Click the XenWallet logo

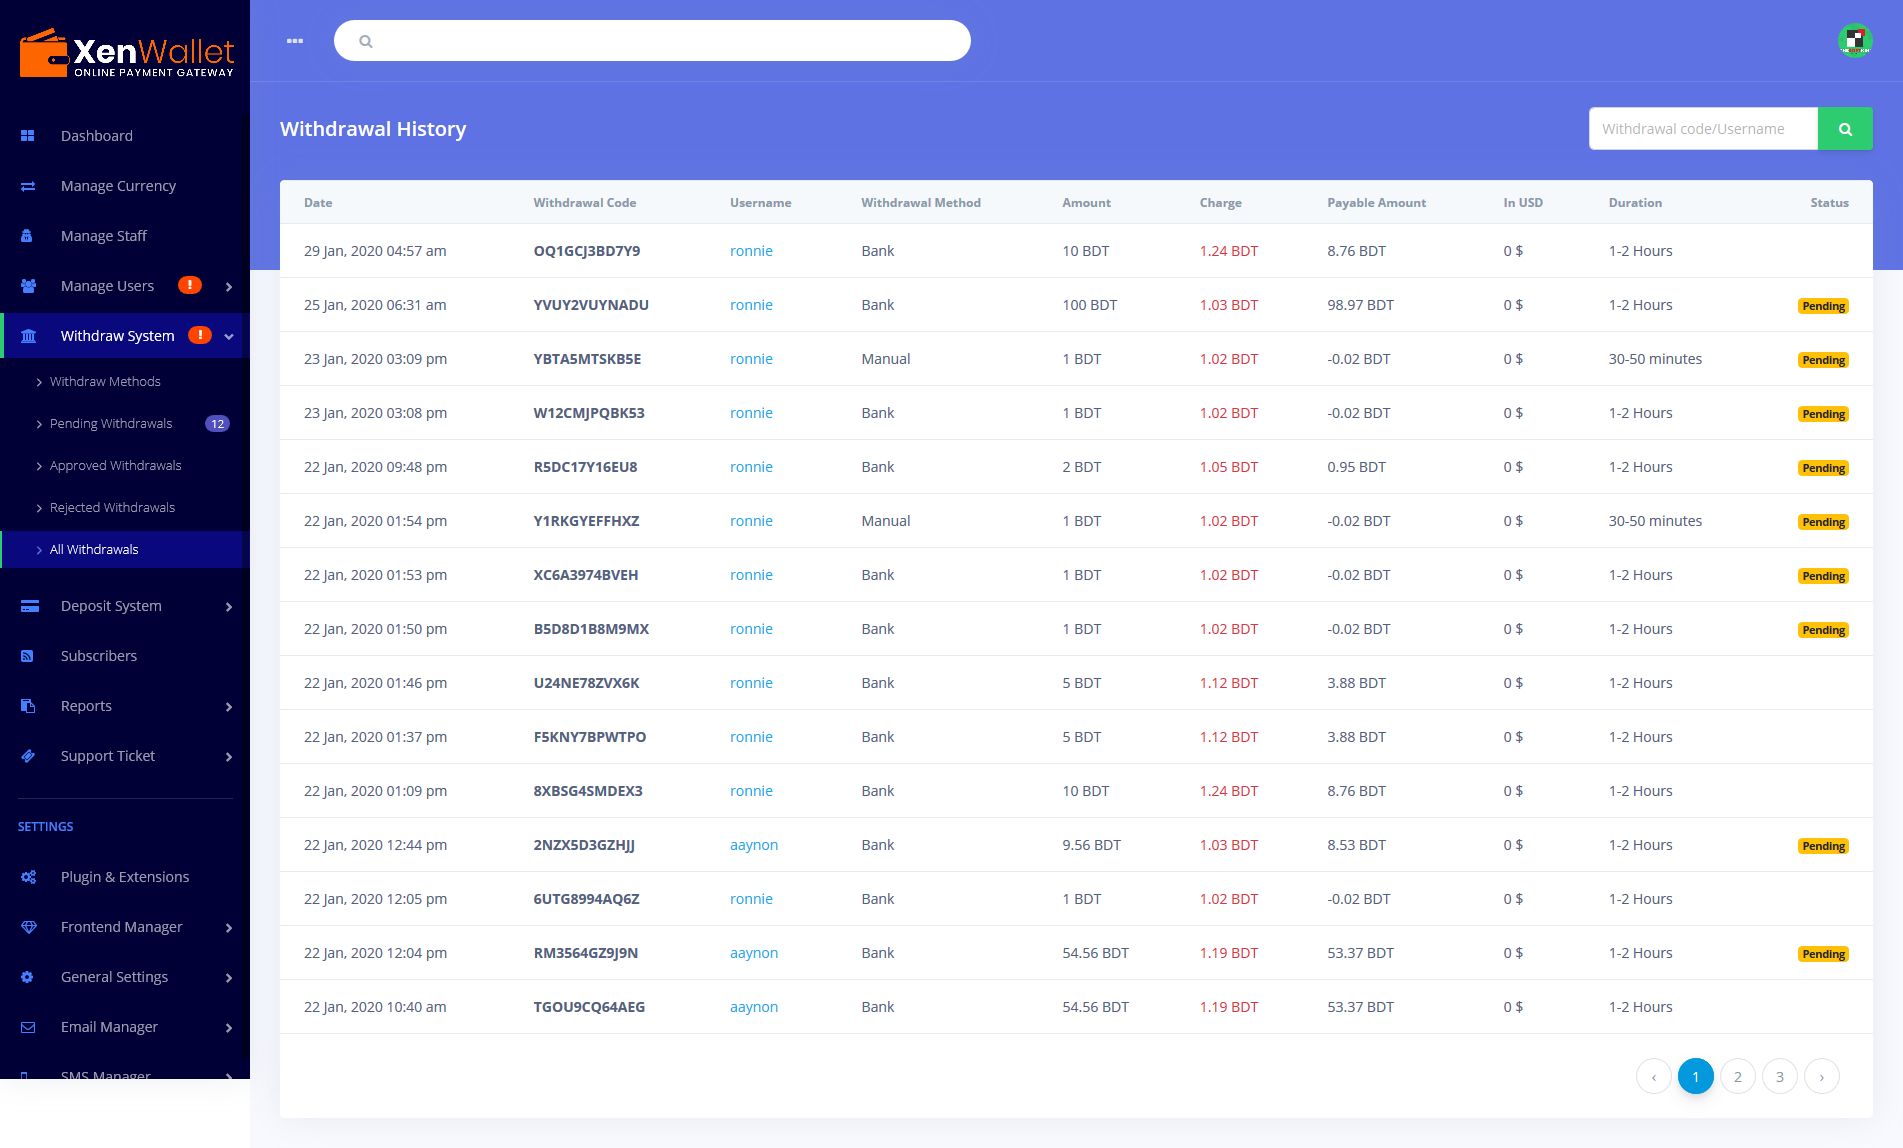[x=126, y=54]
